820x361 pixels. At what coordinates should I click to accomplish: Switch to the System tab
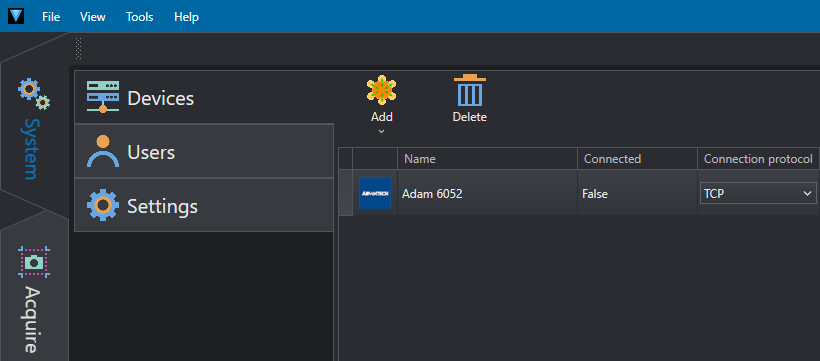[x=34, y=127]
